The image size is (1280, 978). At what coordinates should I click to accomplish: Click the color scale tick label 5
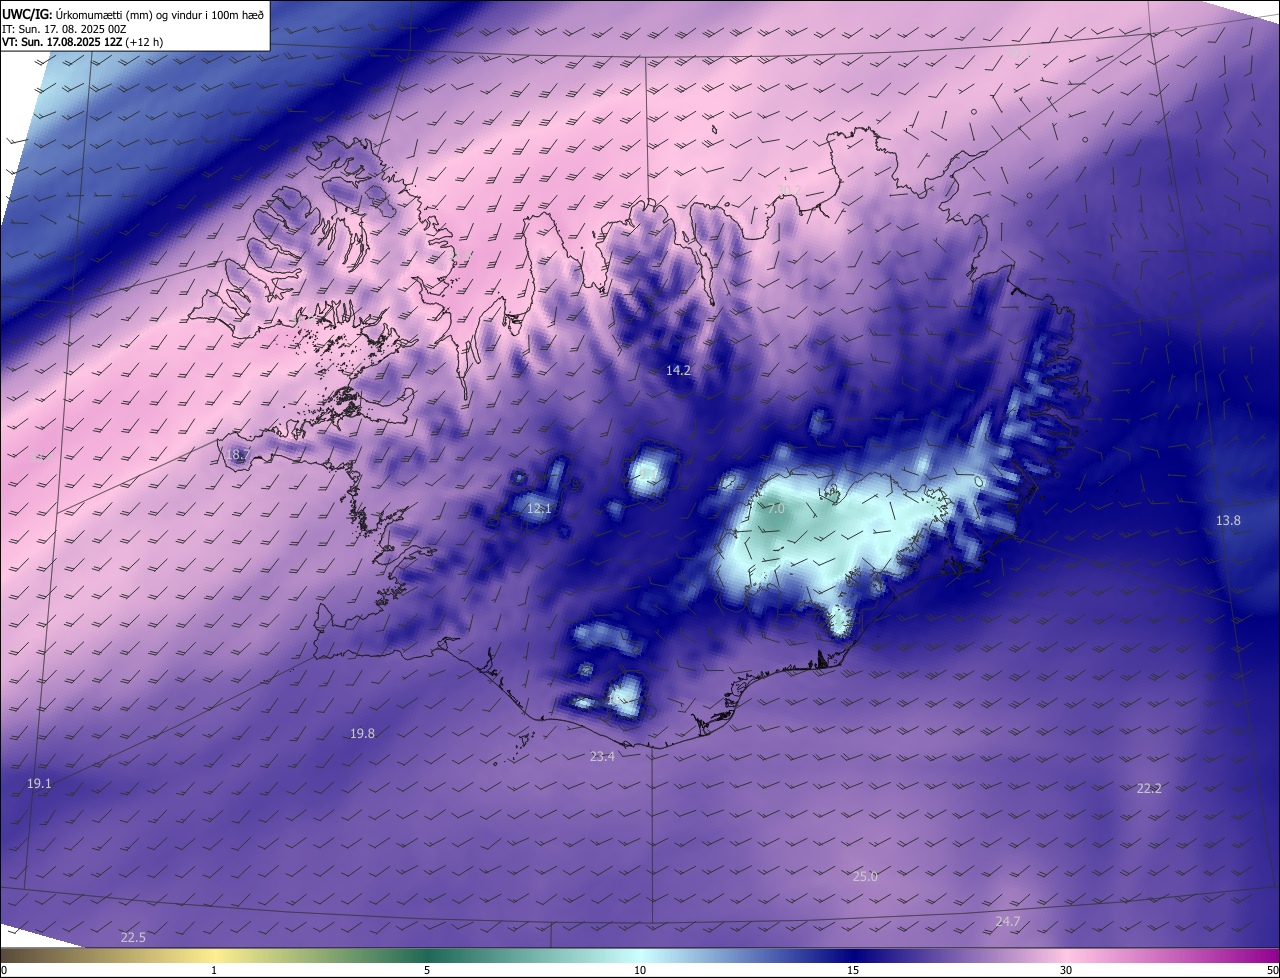(x=427, y=970)
